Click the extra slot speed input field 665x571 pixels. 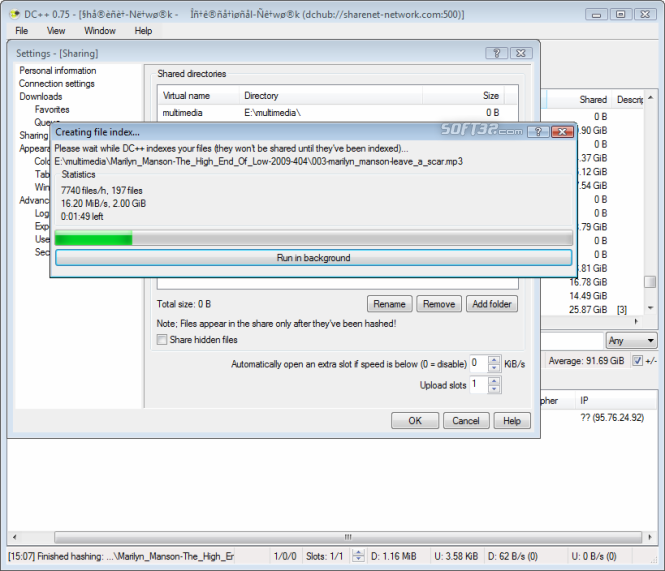[478, 364]
